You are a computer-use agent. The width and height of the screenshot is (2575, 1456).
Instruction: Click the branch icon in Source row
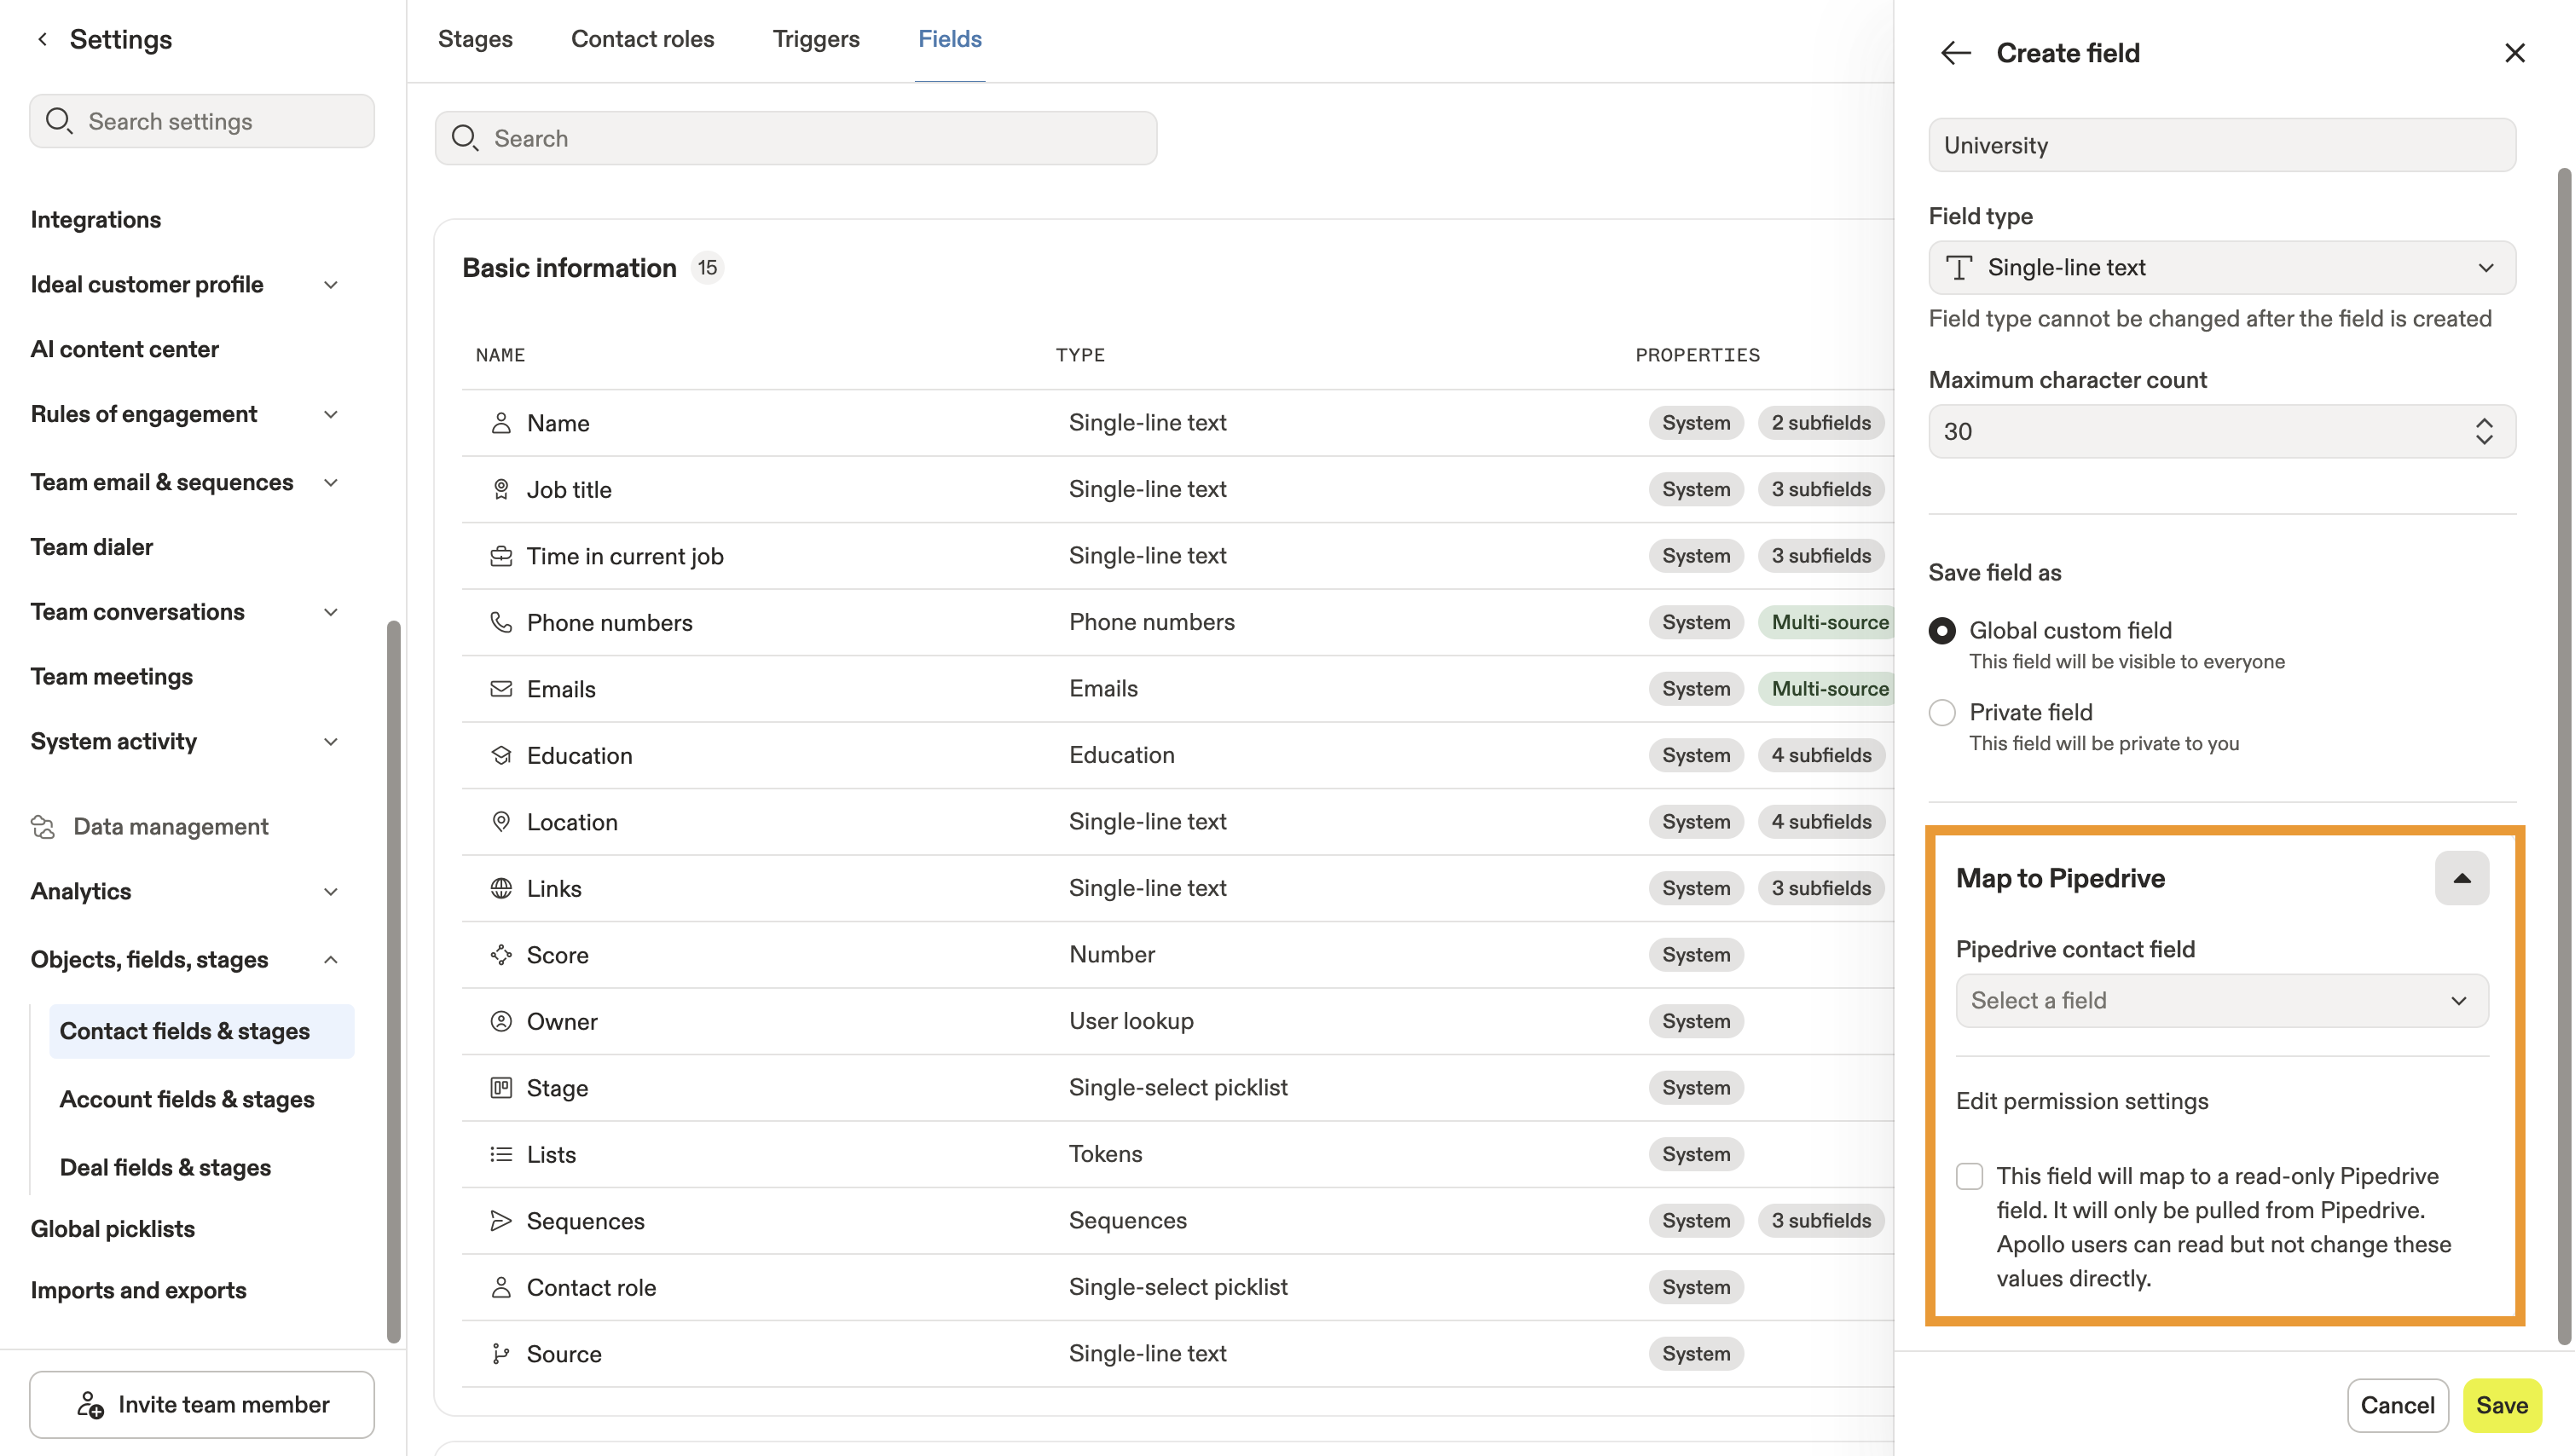pyautogui.click(x=501, y=1354)
